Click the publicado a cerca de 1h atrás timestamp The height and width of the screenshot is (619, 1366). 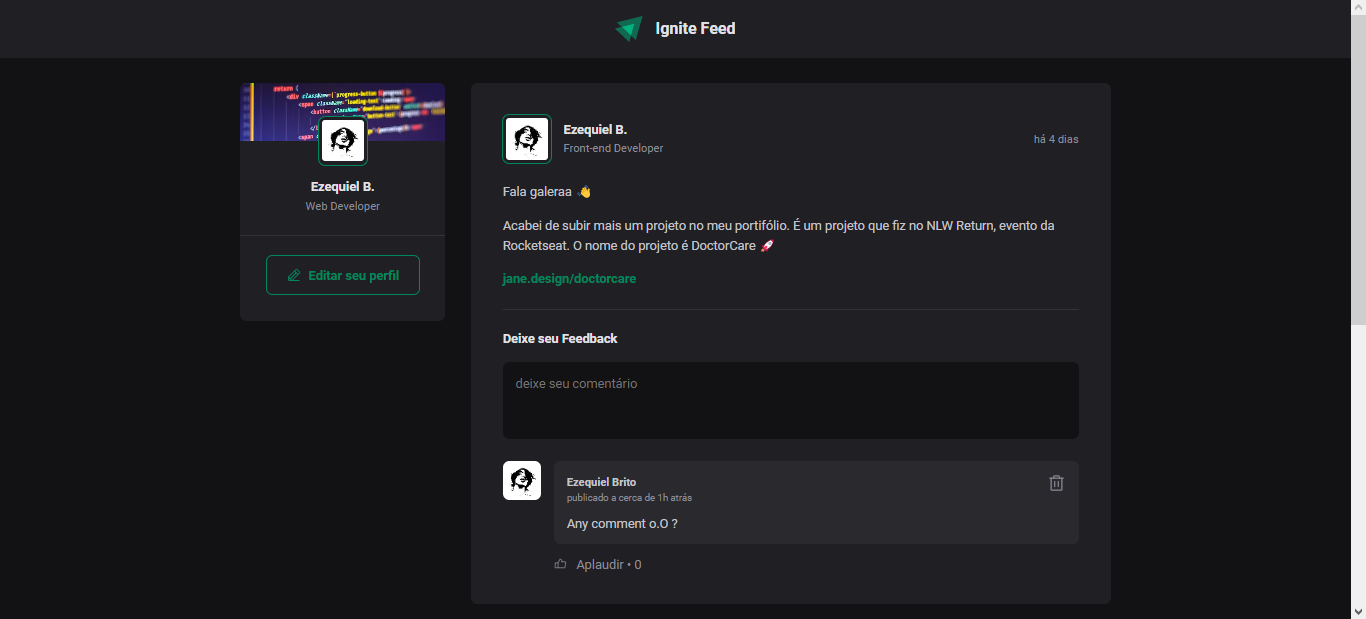click(x=629, y=497)
